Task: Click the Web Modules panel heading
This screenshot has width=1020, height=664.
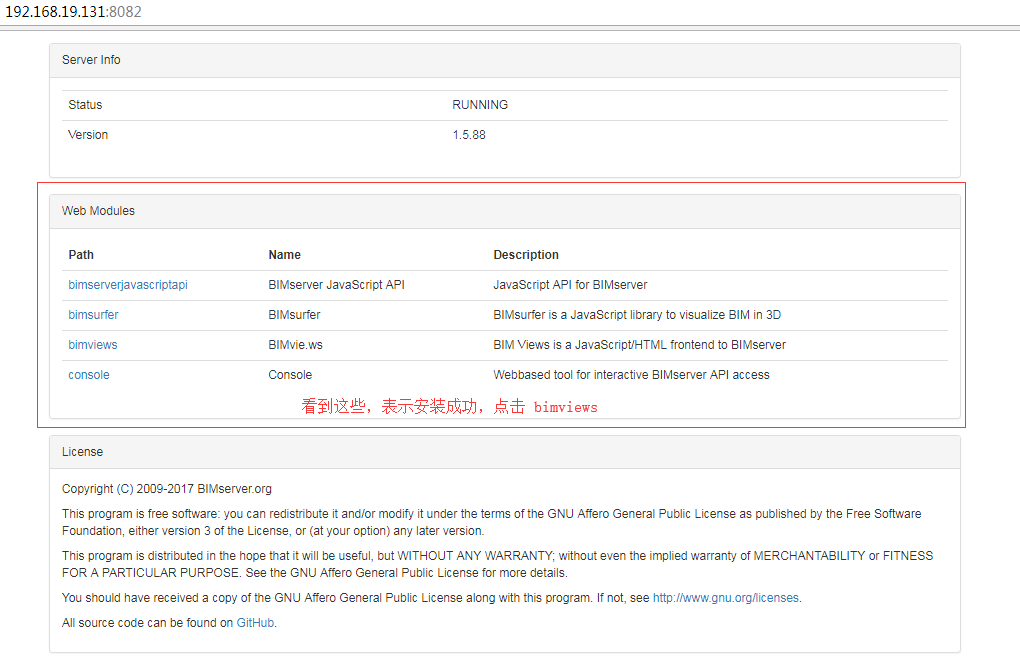Action: [98, 211]
